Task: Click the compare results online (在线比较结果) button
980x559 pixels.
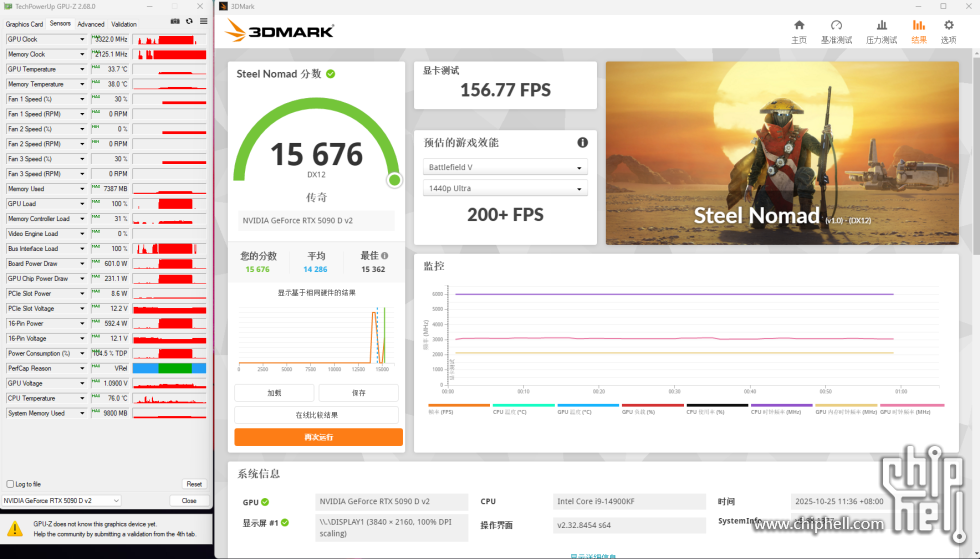Action: tap(318, 415)
